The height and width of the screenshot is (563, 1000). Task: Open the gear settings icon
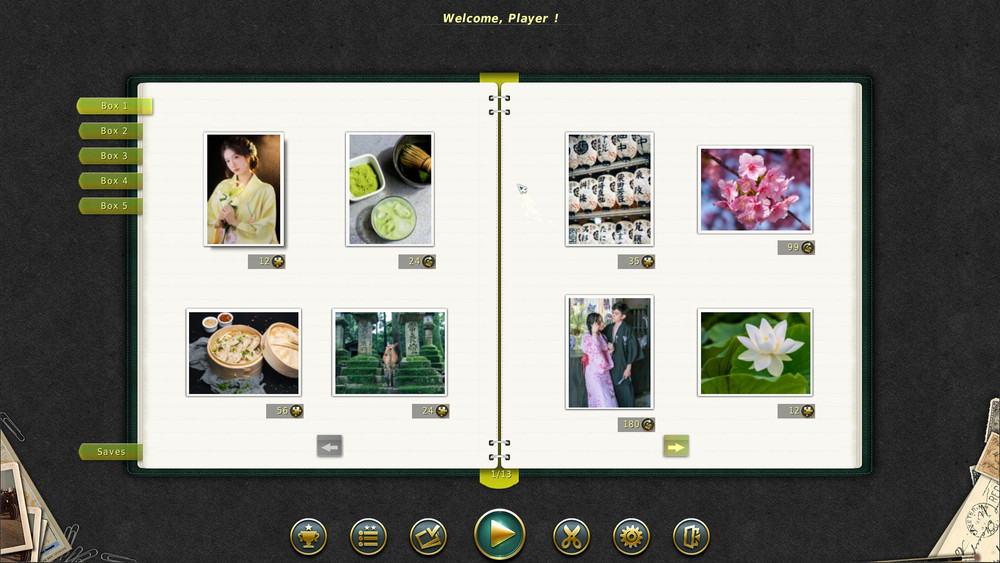(x=631, y=537)
